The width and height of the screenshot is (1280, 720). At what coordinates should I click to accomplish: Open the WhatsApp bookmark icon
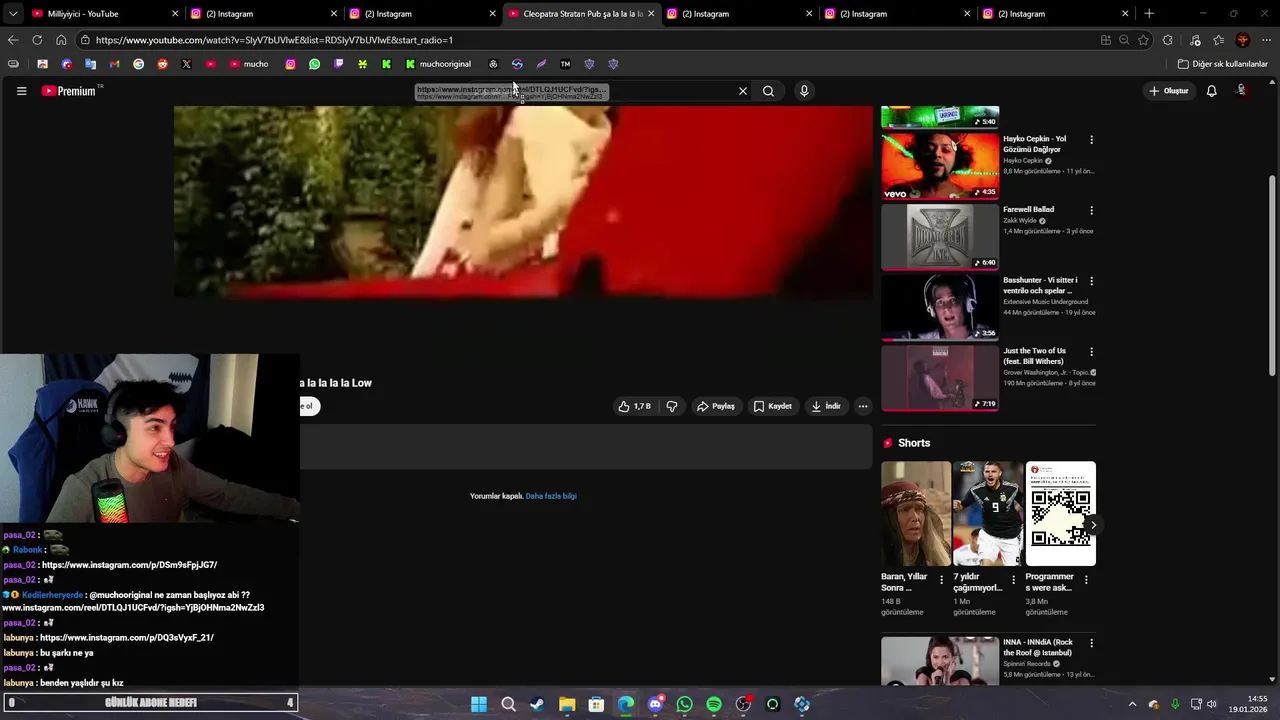tap(315, 64)
